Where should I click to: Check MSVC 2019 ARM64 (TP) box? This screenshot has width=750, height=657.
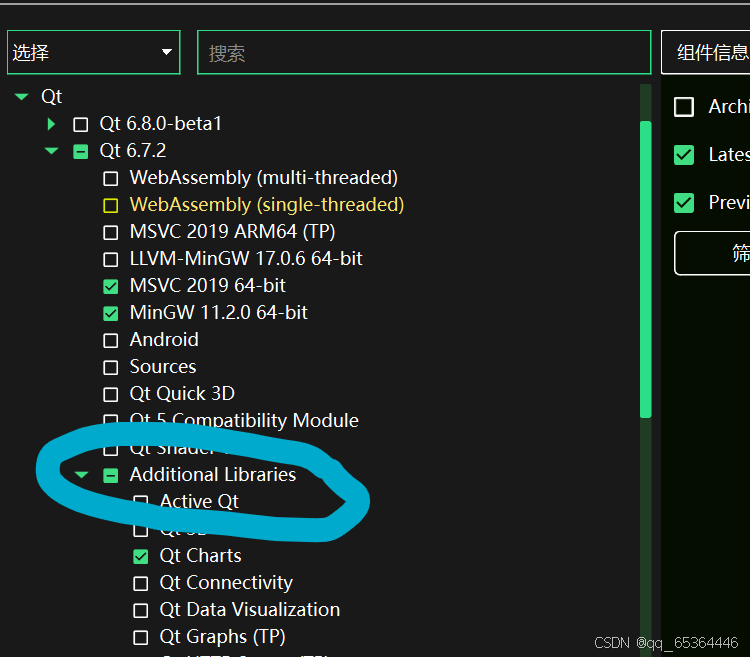110,233
